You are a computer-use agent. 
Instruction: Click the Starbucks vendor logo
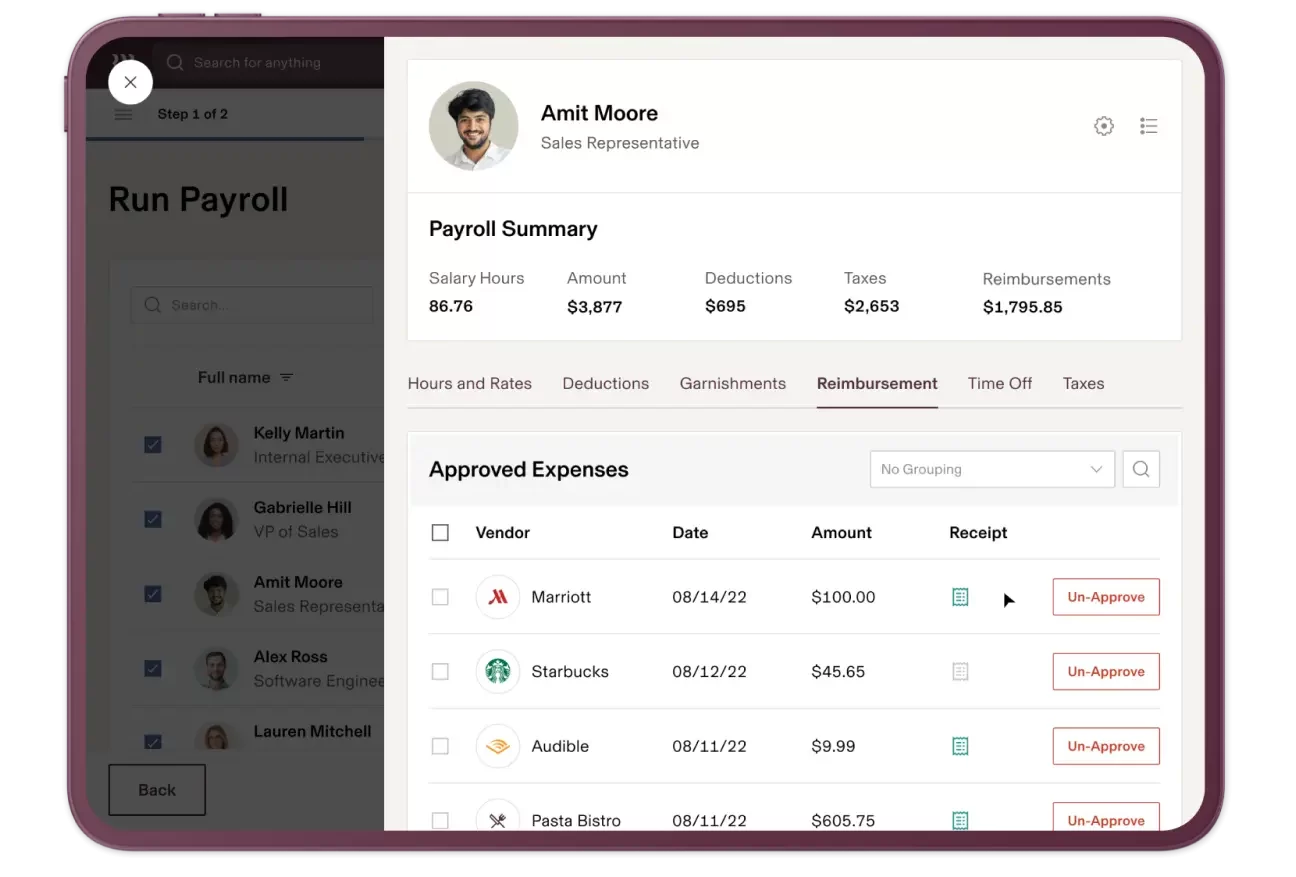[497, 671]
